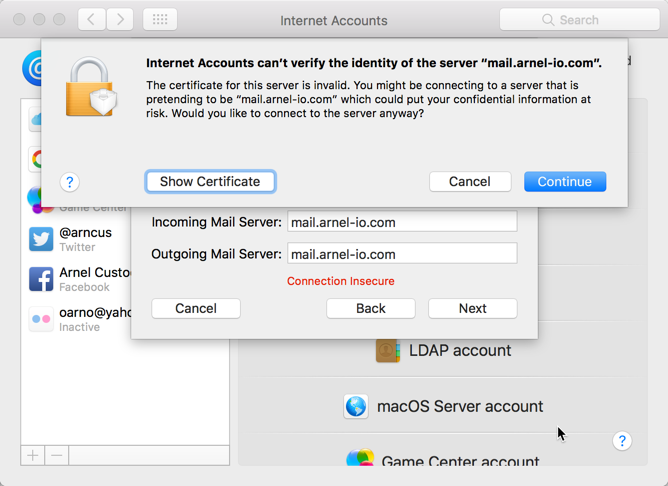This screenshot has width=668, height=486.
Task: Select the Facebook account icon
Action: coord(41,279)
